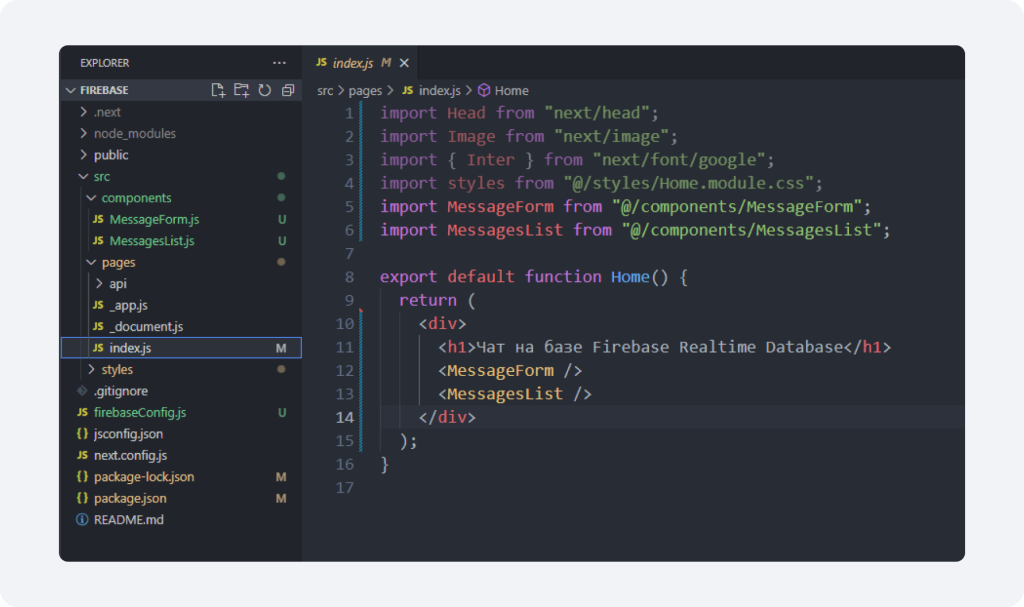Open README.md file

coord(129,520)
